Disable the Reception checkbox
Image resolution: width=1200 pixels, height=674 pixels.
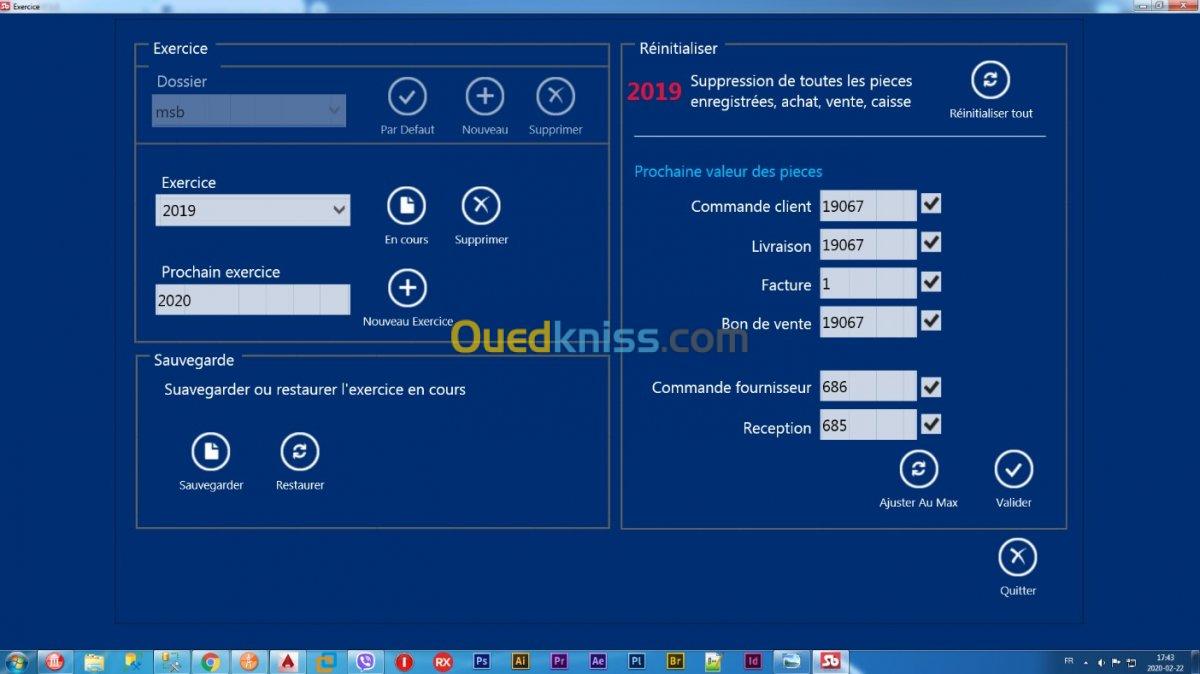[x=931, y=425]
